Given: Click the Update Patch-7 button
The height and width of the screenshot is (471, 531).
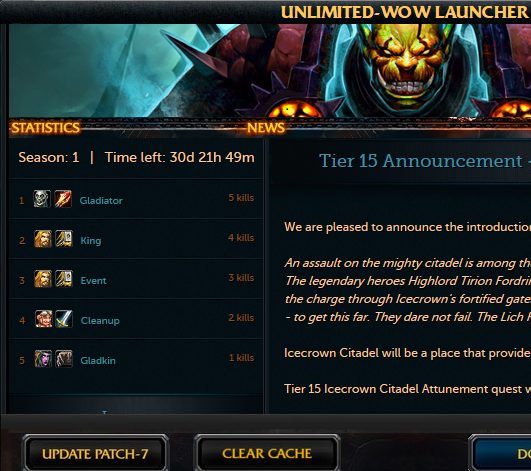Looking at the screenshot, I should (x=95, y=454).
